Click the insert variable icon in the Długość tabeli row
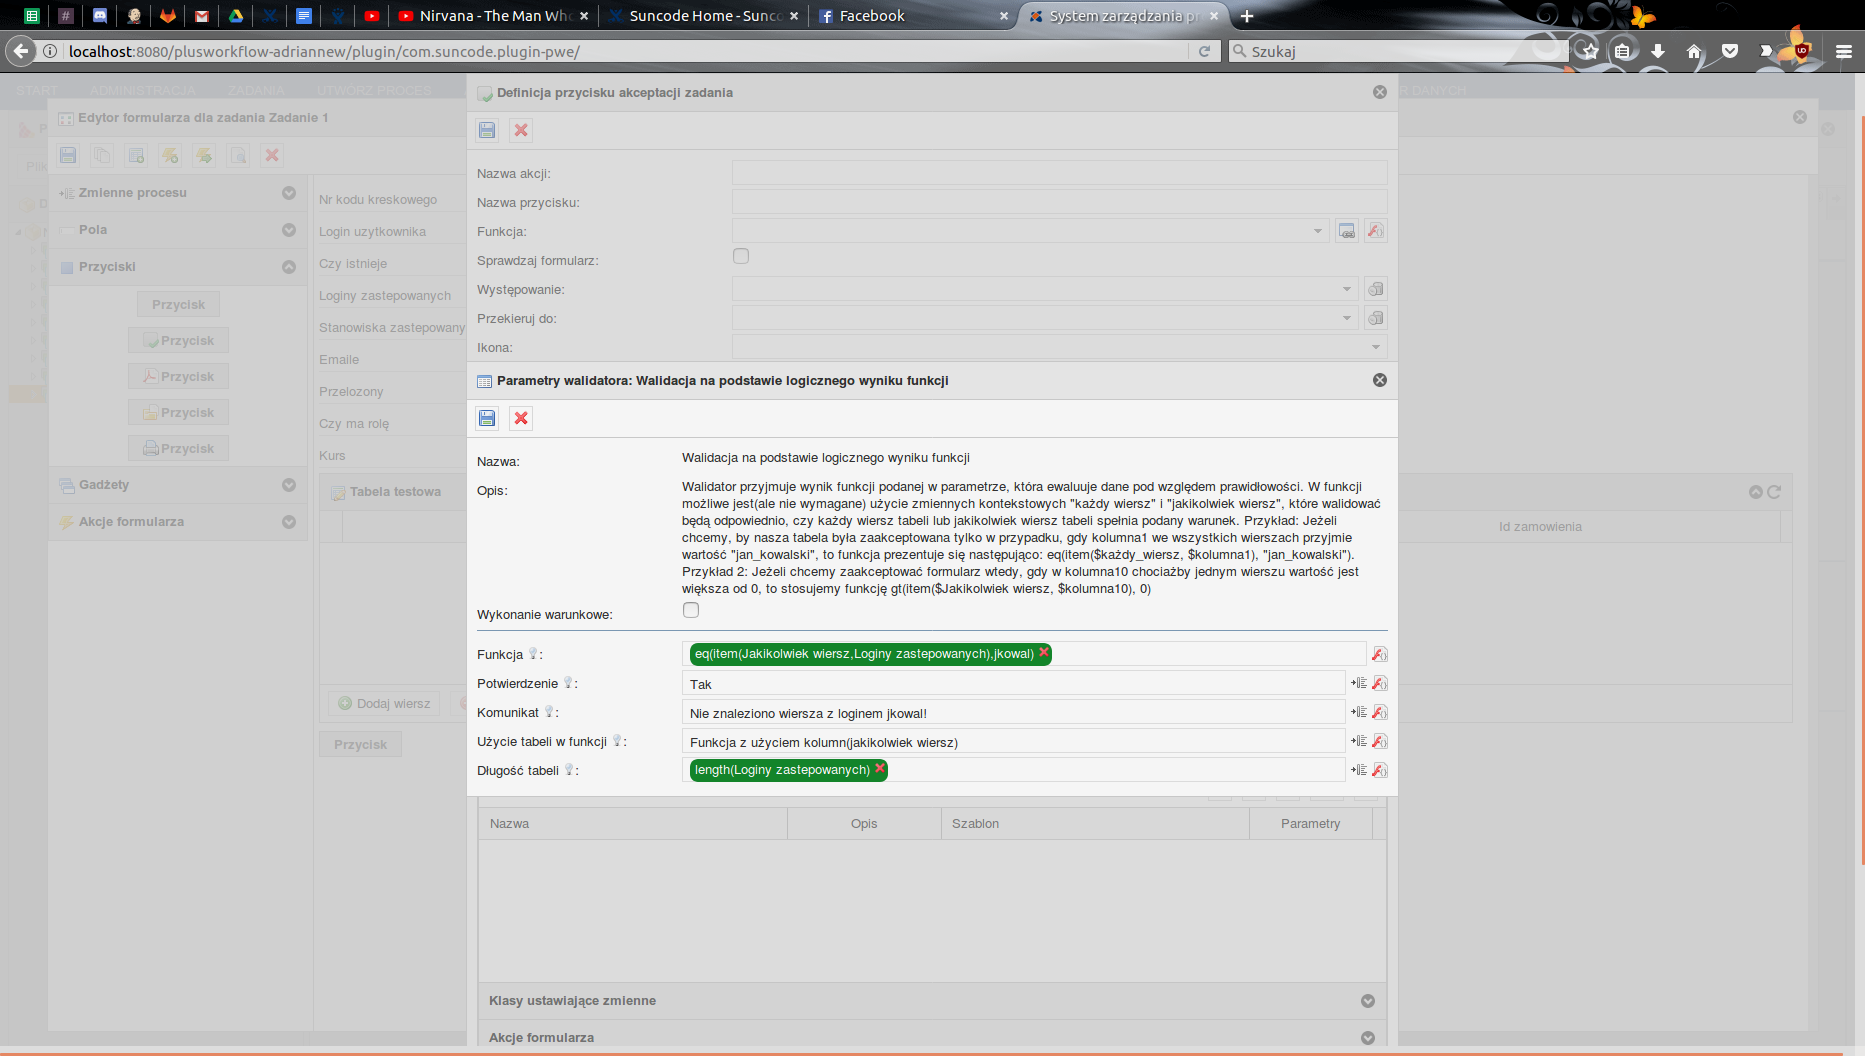The height and width of the screenshot is (1056, 1865). click(1358, 770)
